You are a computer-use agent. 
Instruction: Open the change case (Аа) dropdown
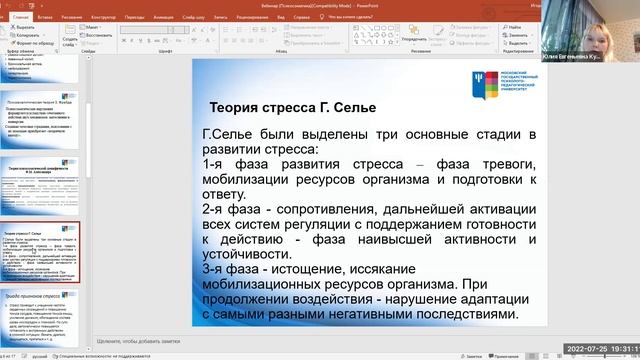click(x=180, y=41)
